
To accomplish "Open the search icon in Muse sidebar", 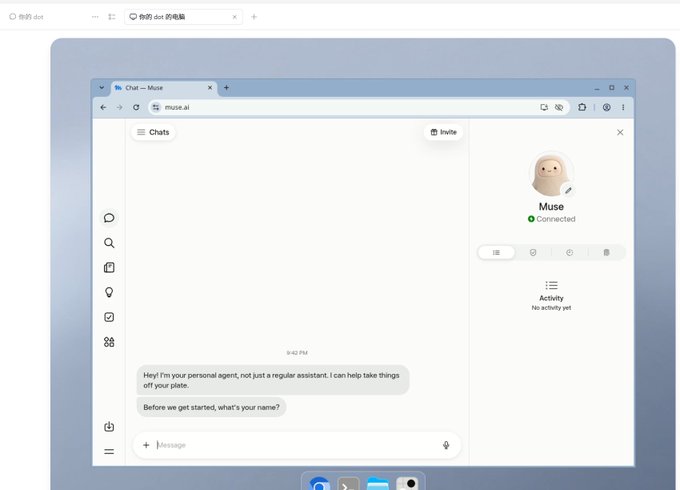I will 109,243.
